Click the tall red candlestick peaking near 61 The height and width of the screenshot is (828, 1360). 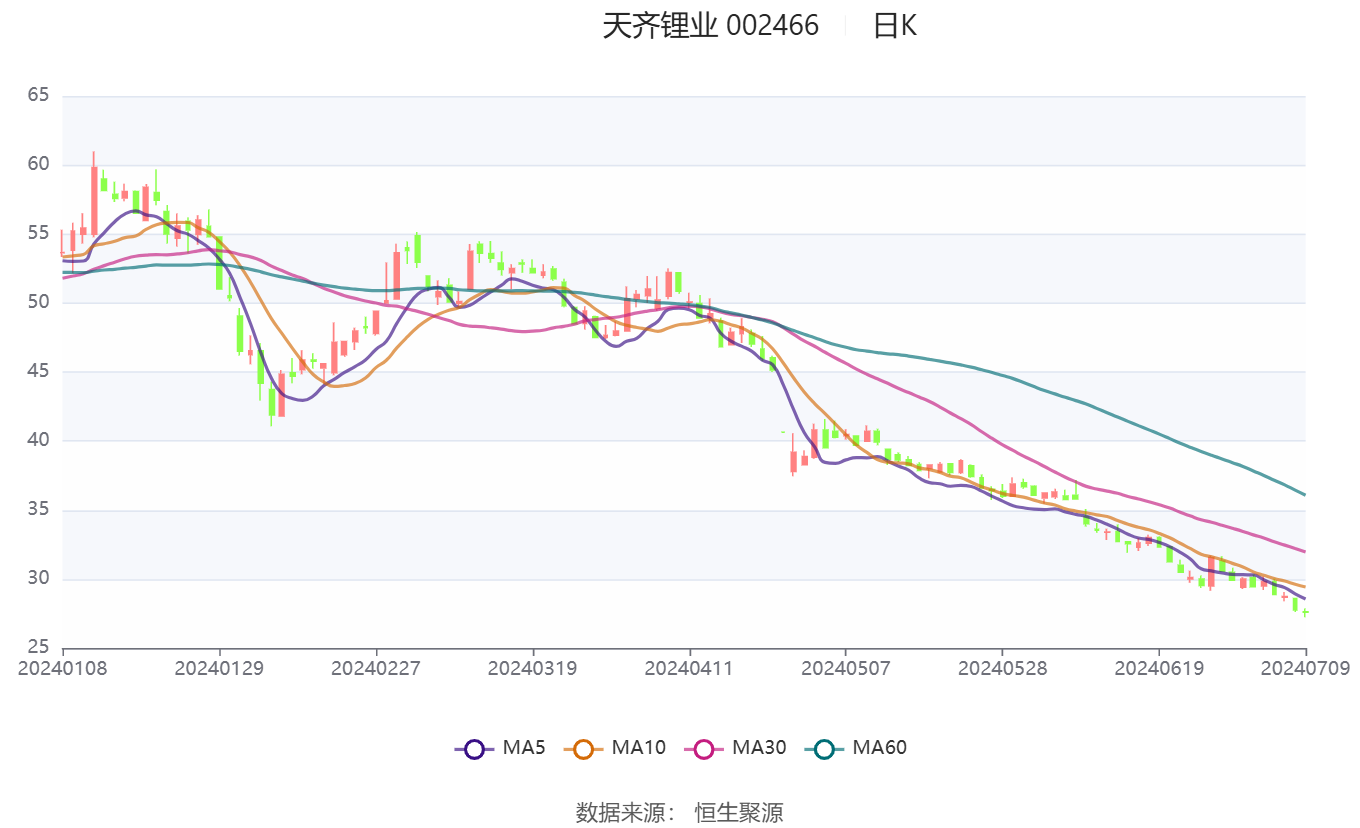pos(94,200)
